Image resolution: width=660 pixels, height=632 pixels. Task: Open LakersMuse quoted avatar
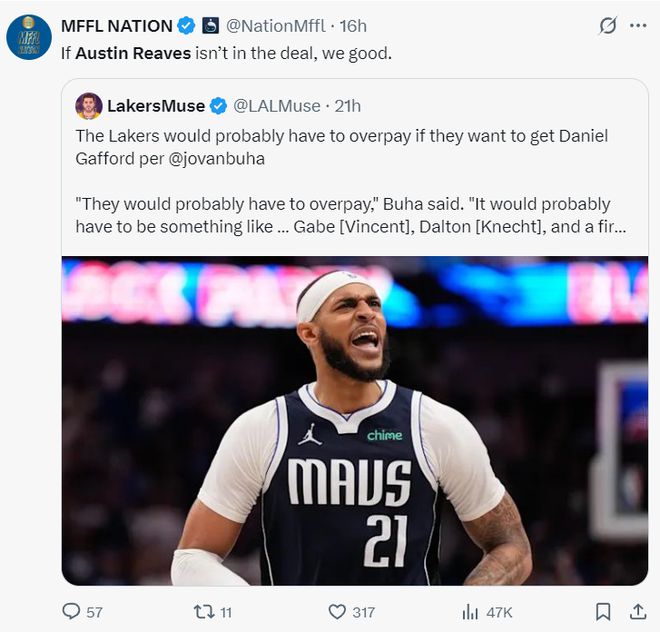(x=89, y=106)
